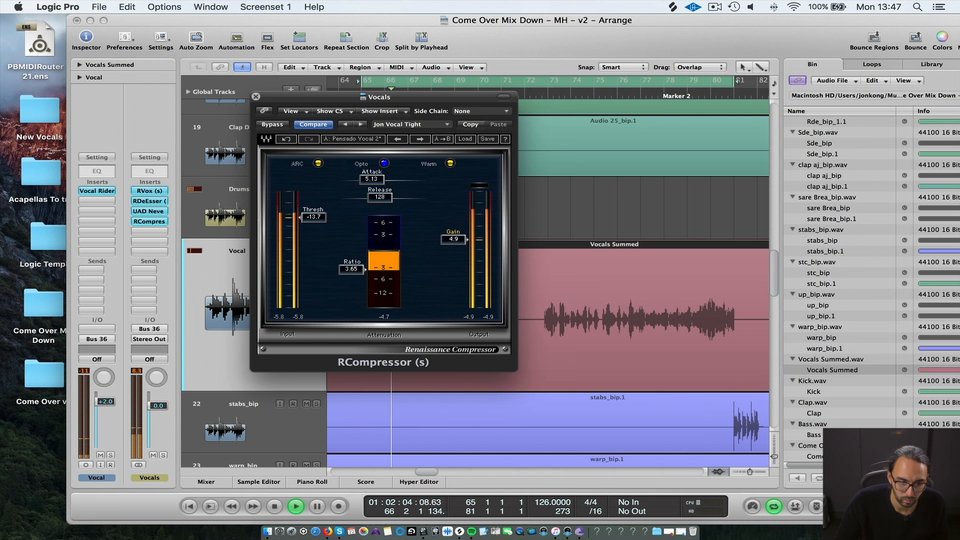The width and height of the screenshot is (960, 540).
Task: Click the RCompressor redo arrow
Action: [308, 139]
